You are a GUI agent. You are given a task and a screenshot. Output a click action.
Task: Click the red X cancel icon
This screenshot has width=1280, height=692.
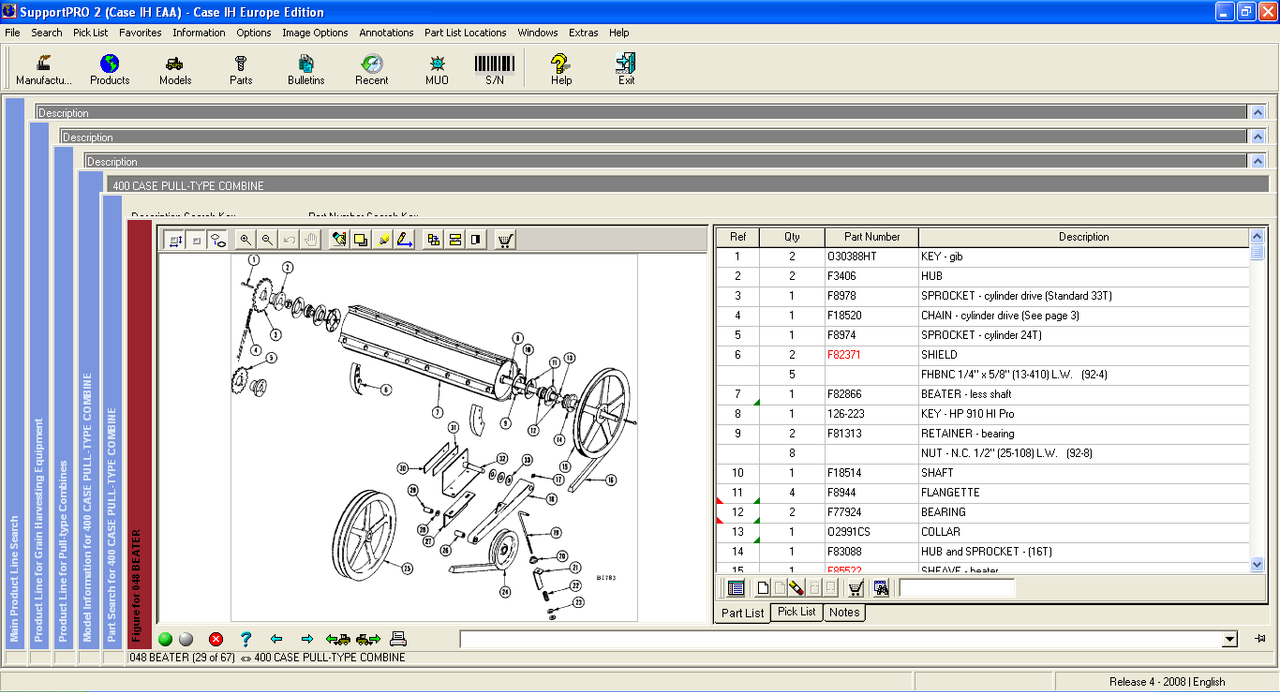tap(216, 639)
